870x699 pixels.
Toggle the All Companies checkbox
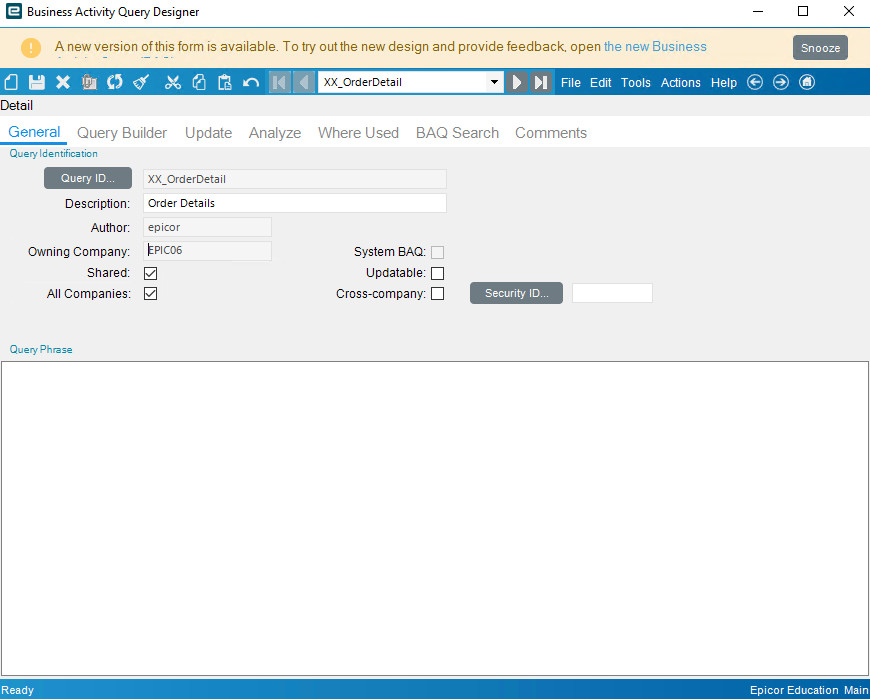pyautogui.click(x=151, y=294)
